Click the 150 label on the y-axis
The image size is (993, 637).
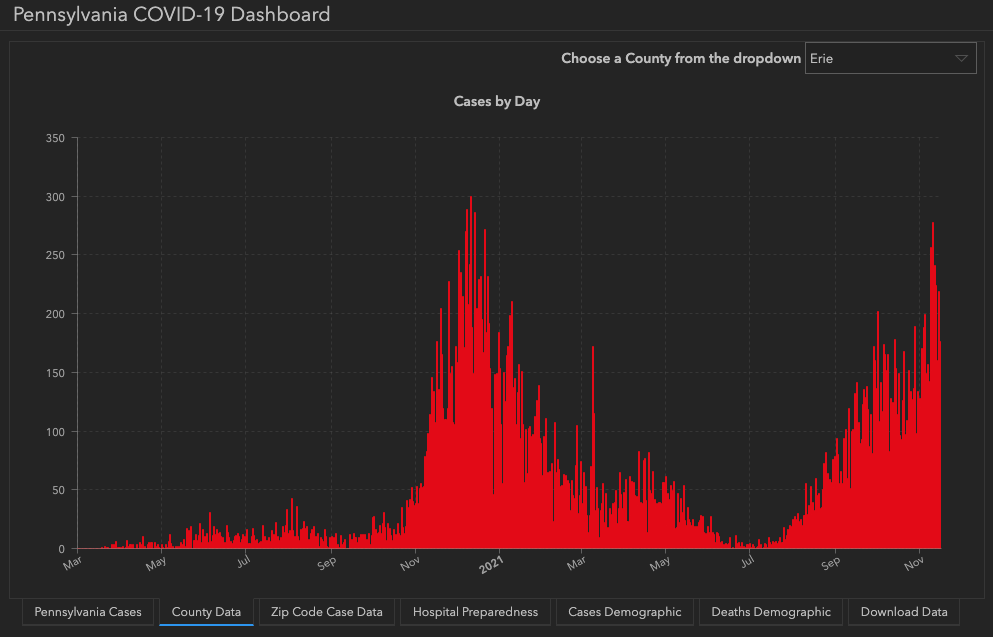(x=55, y=373)
